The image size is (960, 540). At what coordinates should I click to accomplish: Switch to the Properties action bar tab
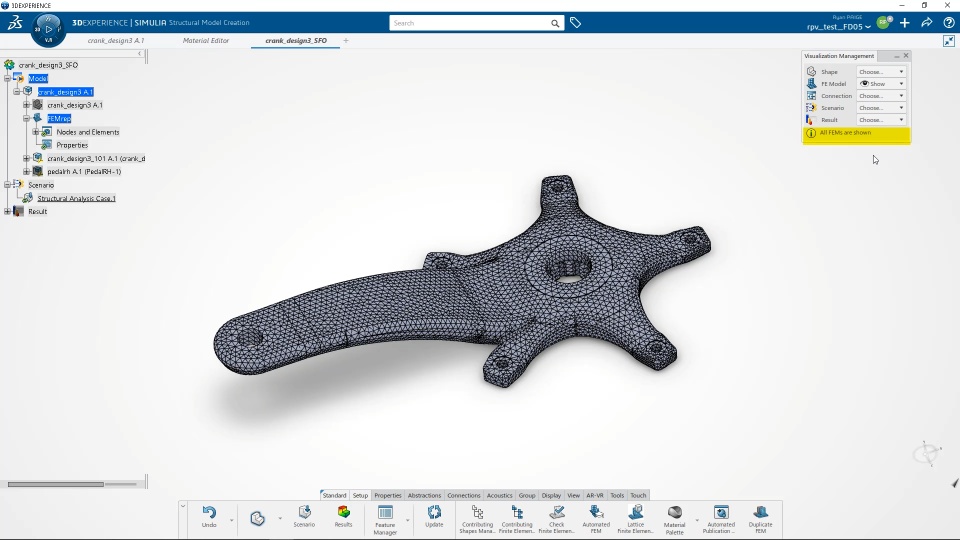pos(388,495)
